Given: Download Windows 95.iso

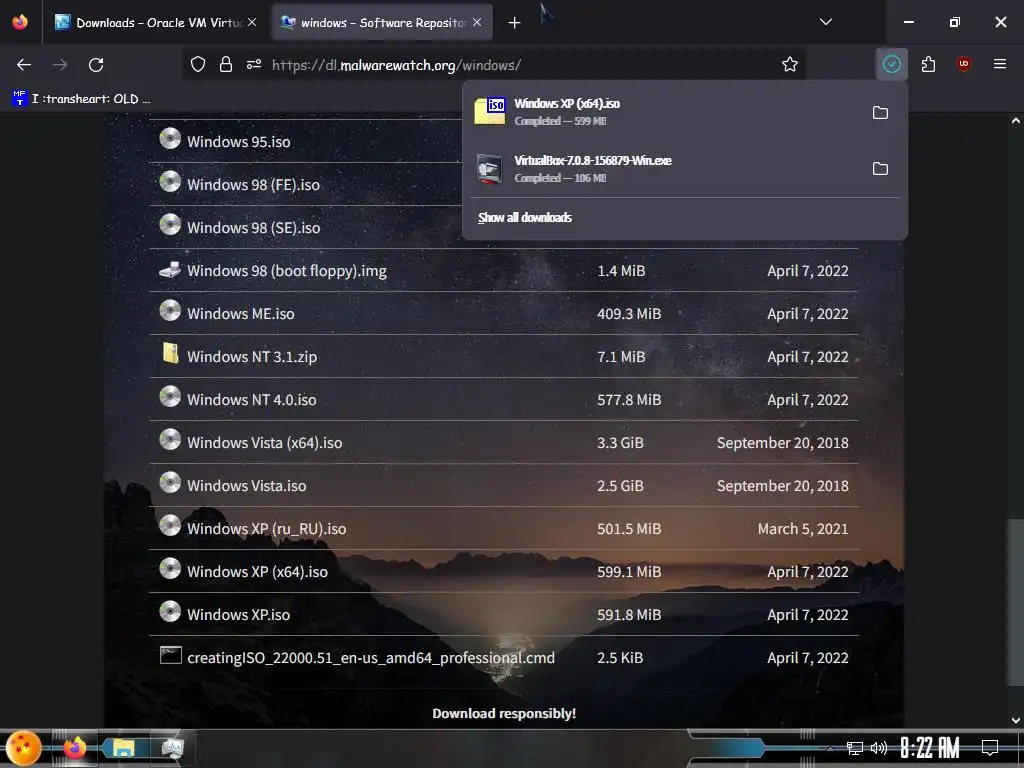Looking at the screenshot, I should (238, 142).
